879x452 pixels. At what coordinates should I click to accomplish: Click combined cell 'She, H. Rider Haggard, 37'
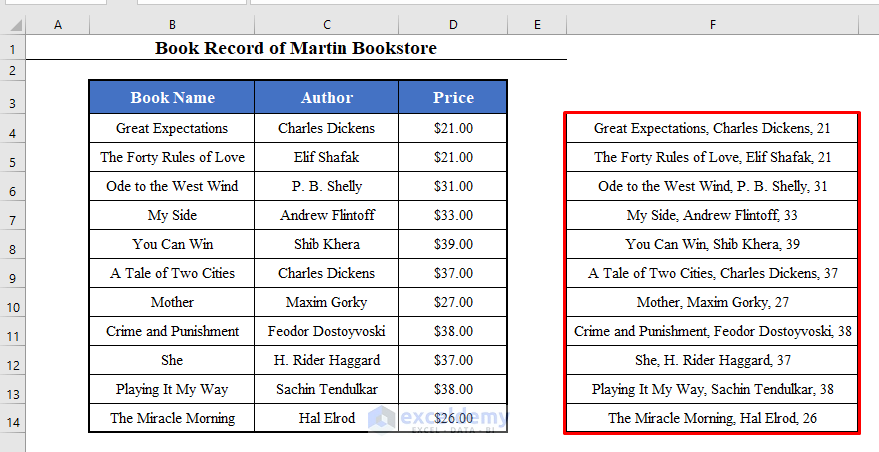point(712,360)
